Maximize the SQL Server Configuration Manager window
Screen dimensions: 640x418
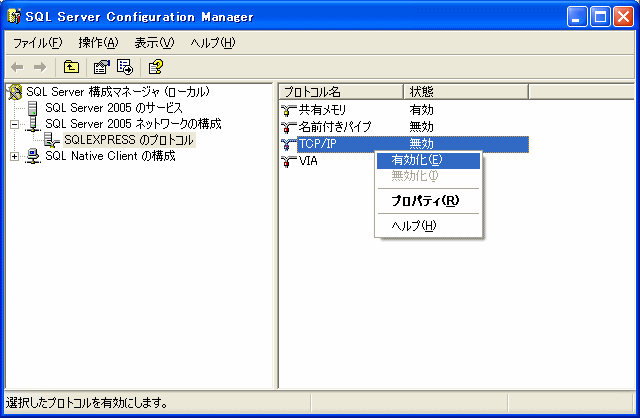click(600, 17)
